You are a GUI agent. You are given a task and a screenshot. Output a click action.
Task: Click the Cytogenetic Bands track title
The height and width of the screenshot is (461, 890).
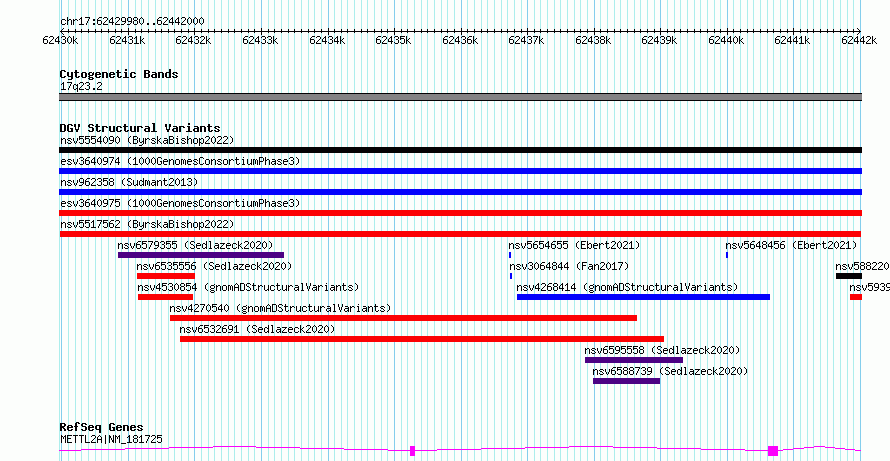[119, 74]
